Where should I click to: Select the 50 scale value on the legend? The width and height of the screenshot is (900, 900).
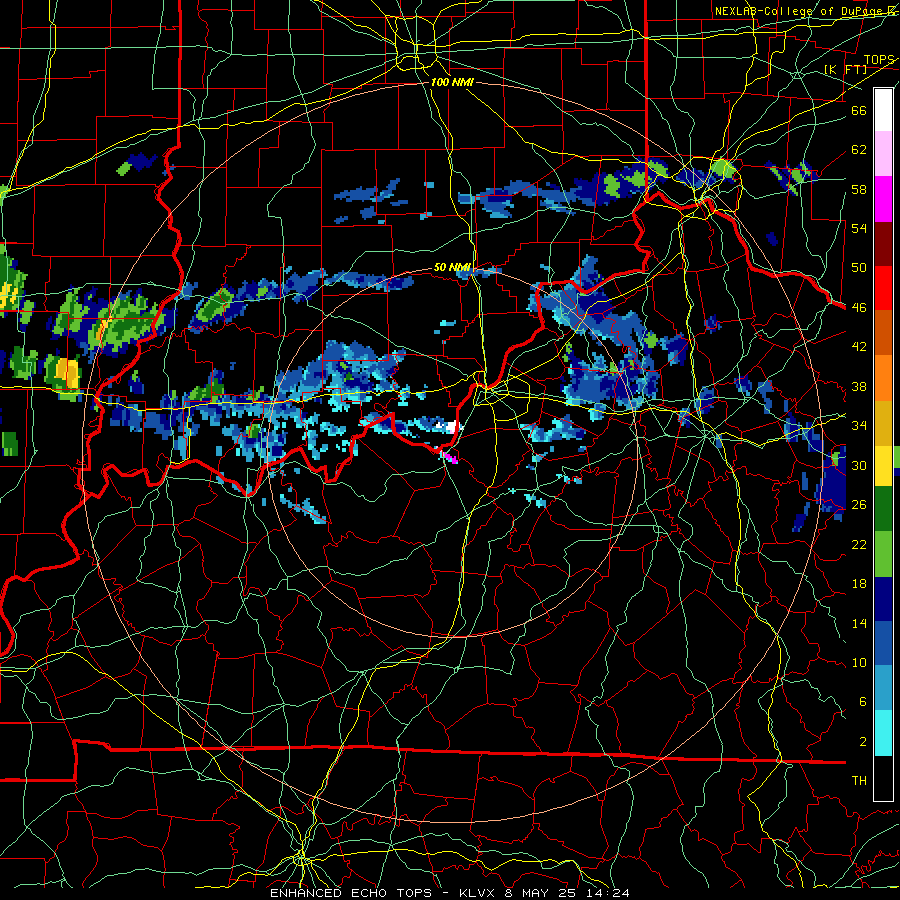(859, 267)
